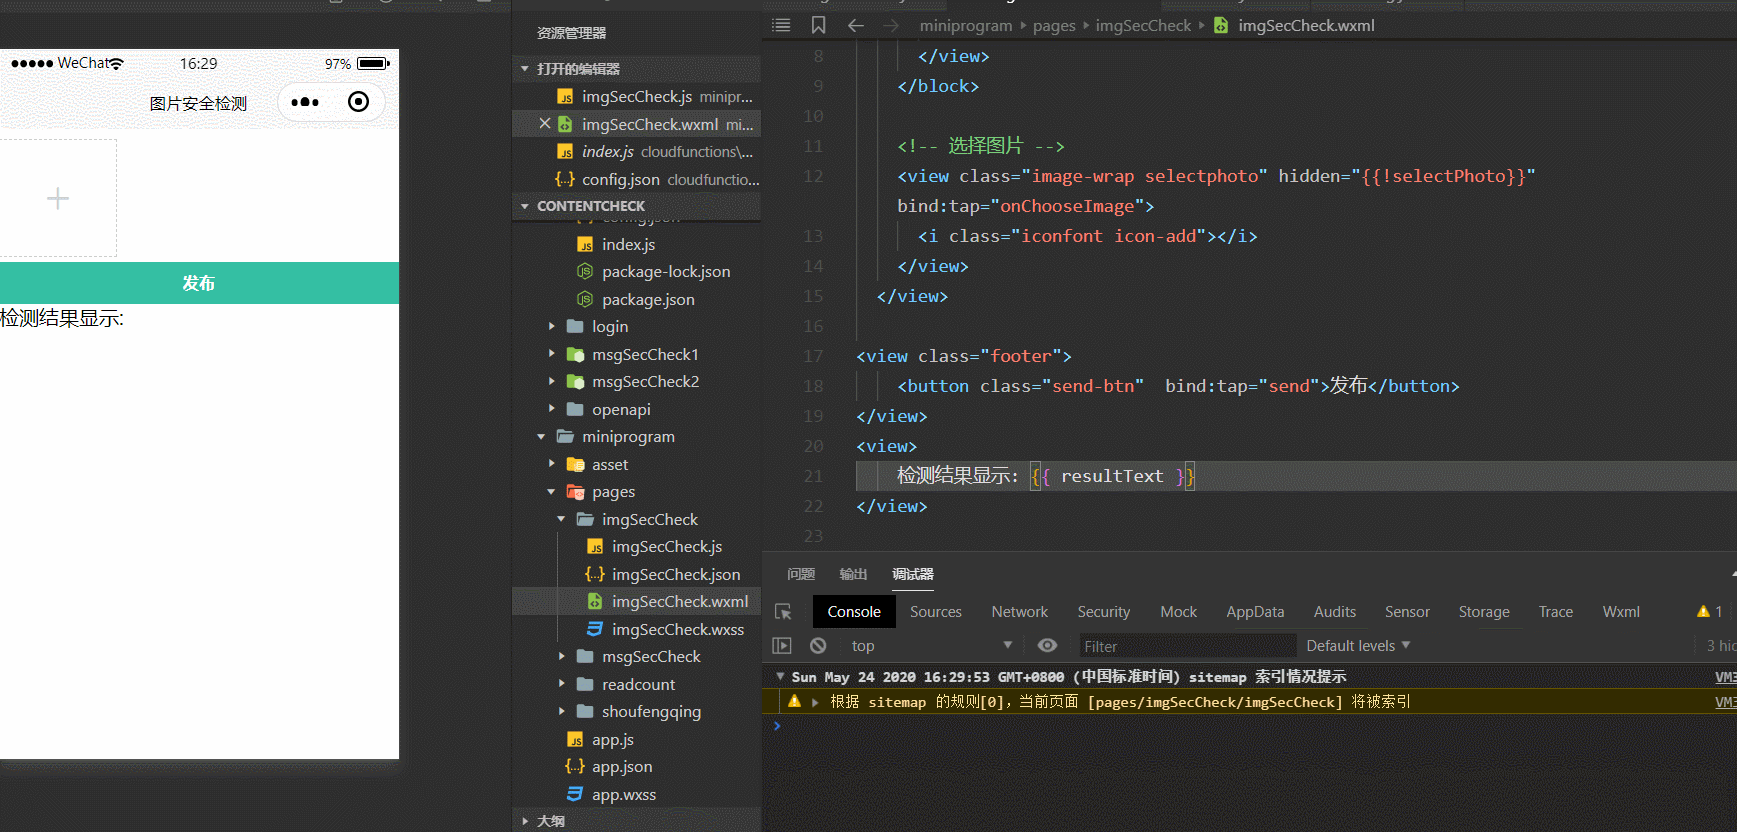Open the Default levels dropdown
Image resolution: width=1737 pixels, height=832 pixels.
click(1357, 646)
